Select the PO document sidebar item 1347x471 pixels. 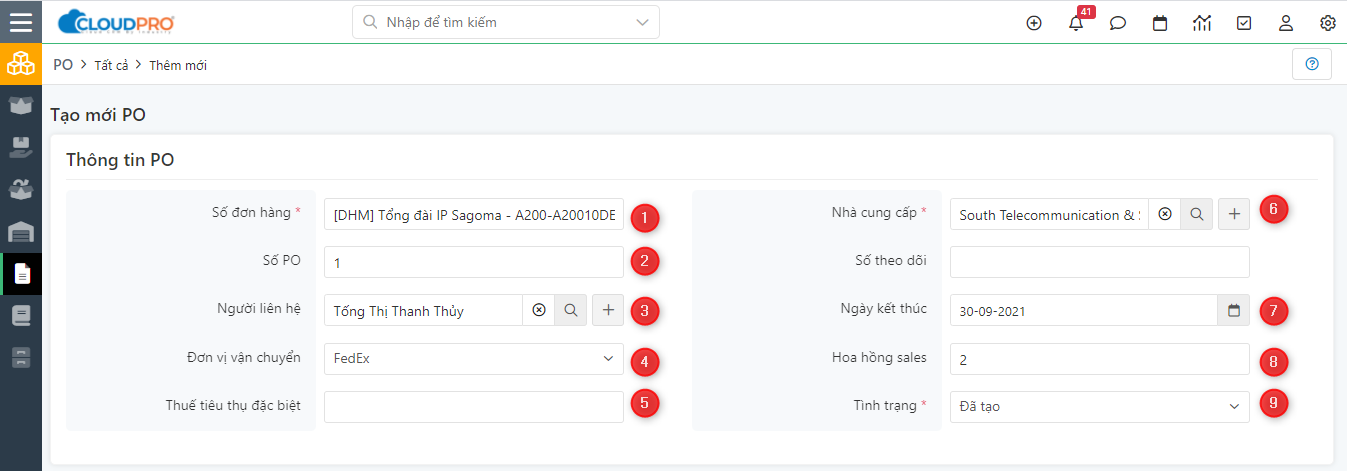[x=21, y=273]
